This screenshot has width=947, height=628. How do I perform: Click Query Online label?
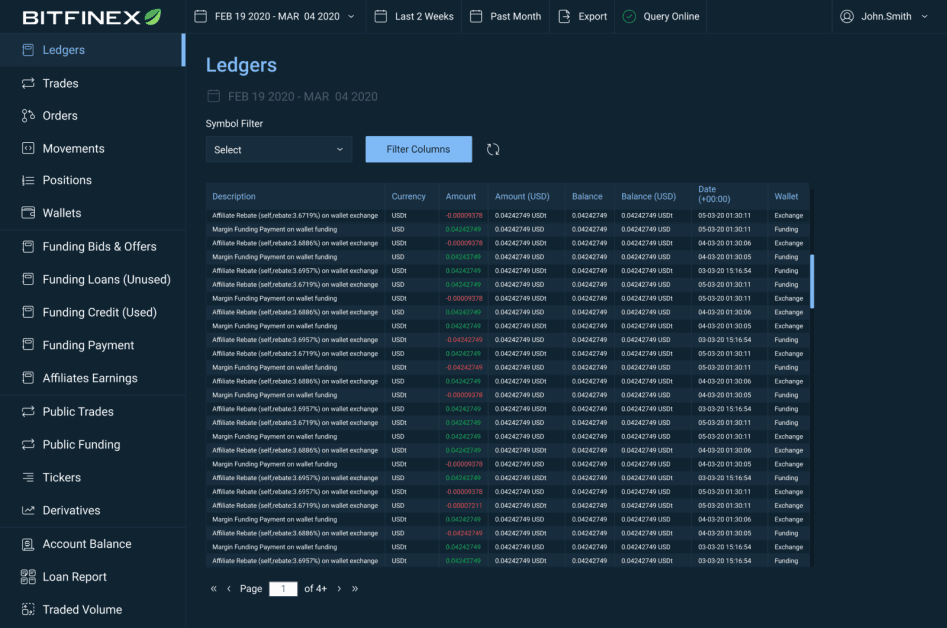pos(671,16)
